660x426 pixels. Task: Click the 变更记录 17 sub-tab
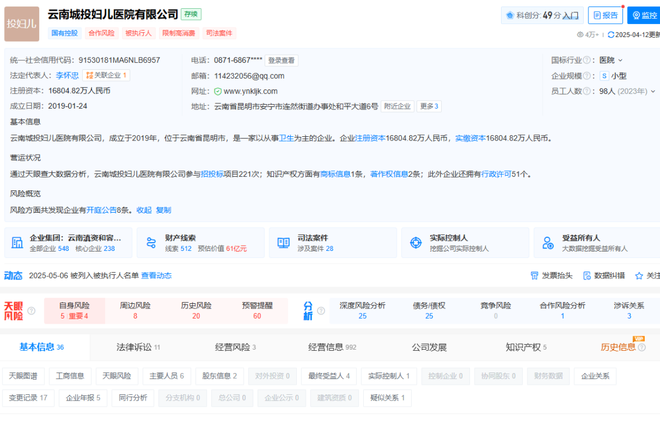(28, 398)
